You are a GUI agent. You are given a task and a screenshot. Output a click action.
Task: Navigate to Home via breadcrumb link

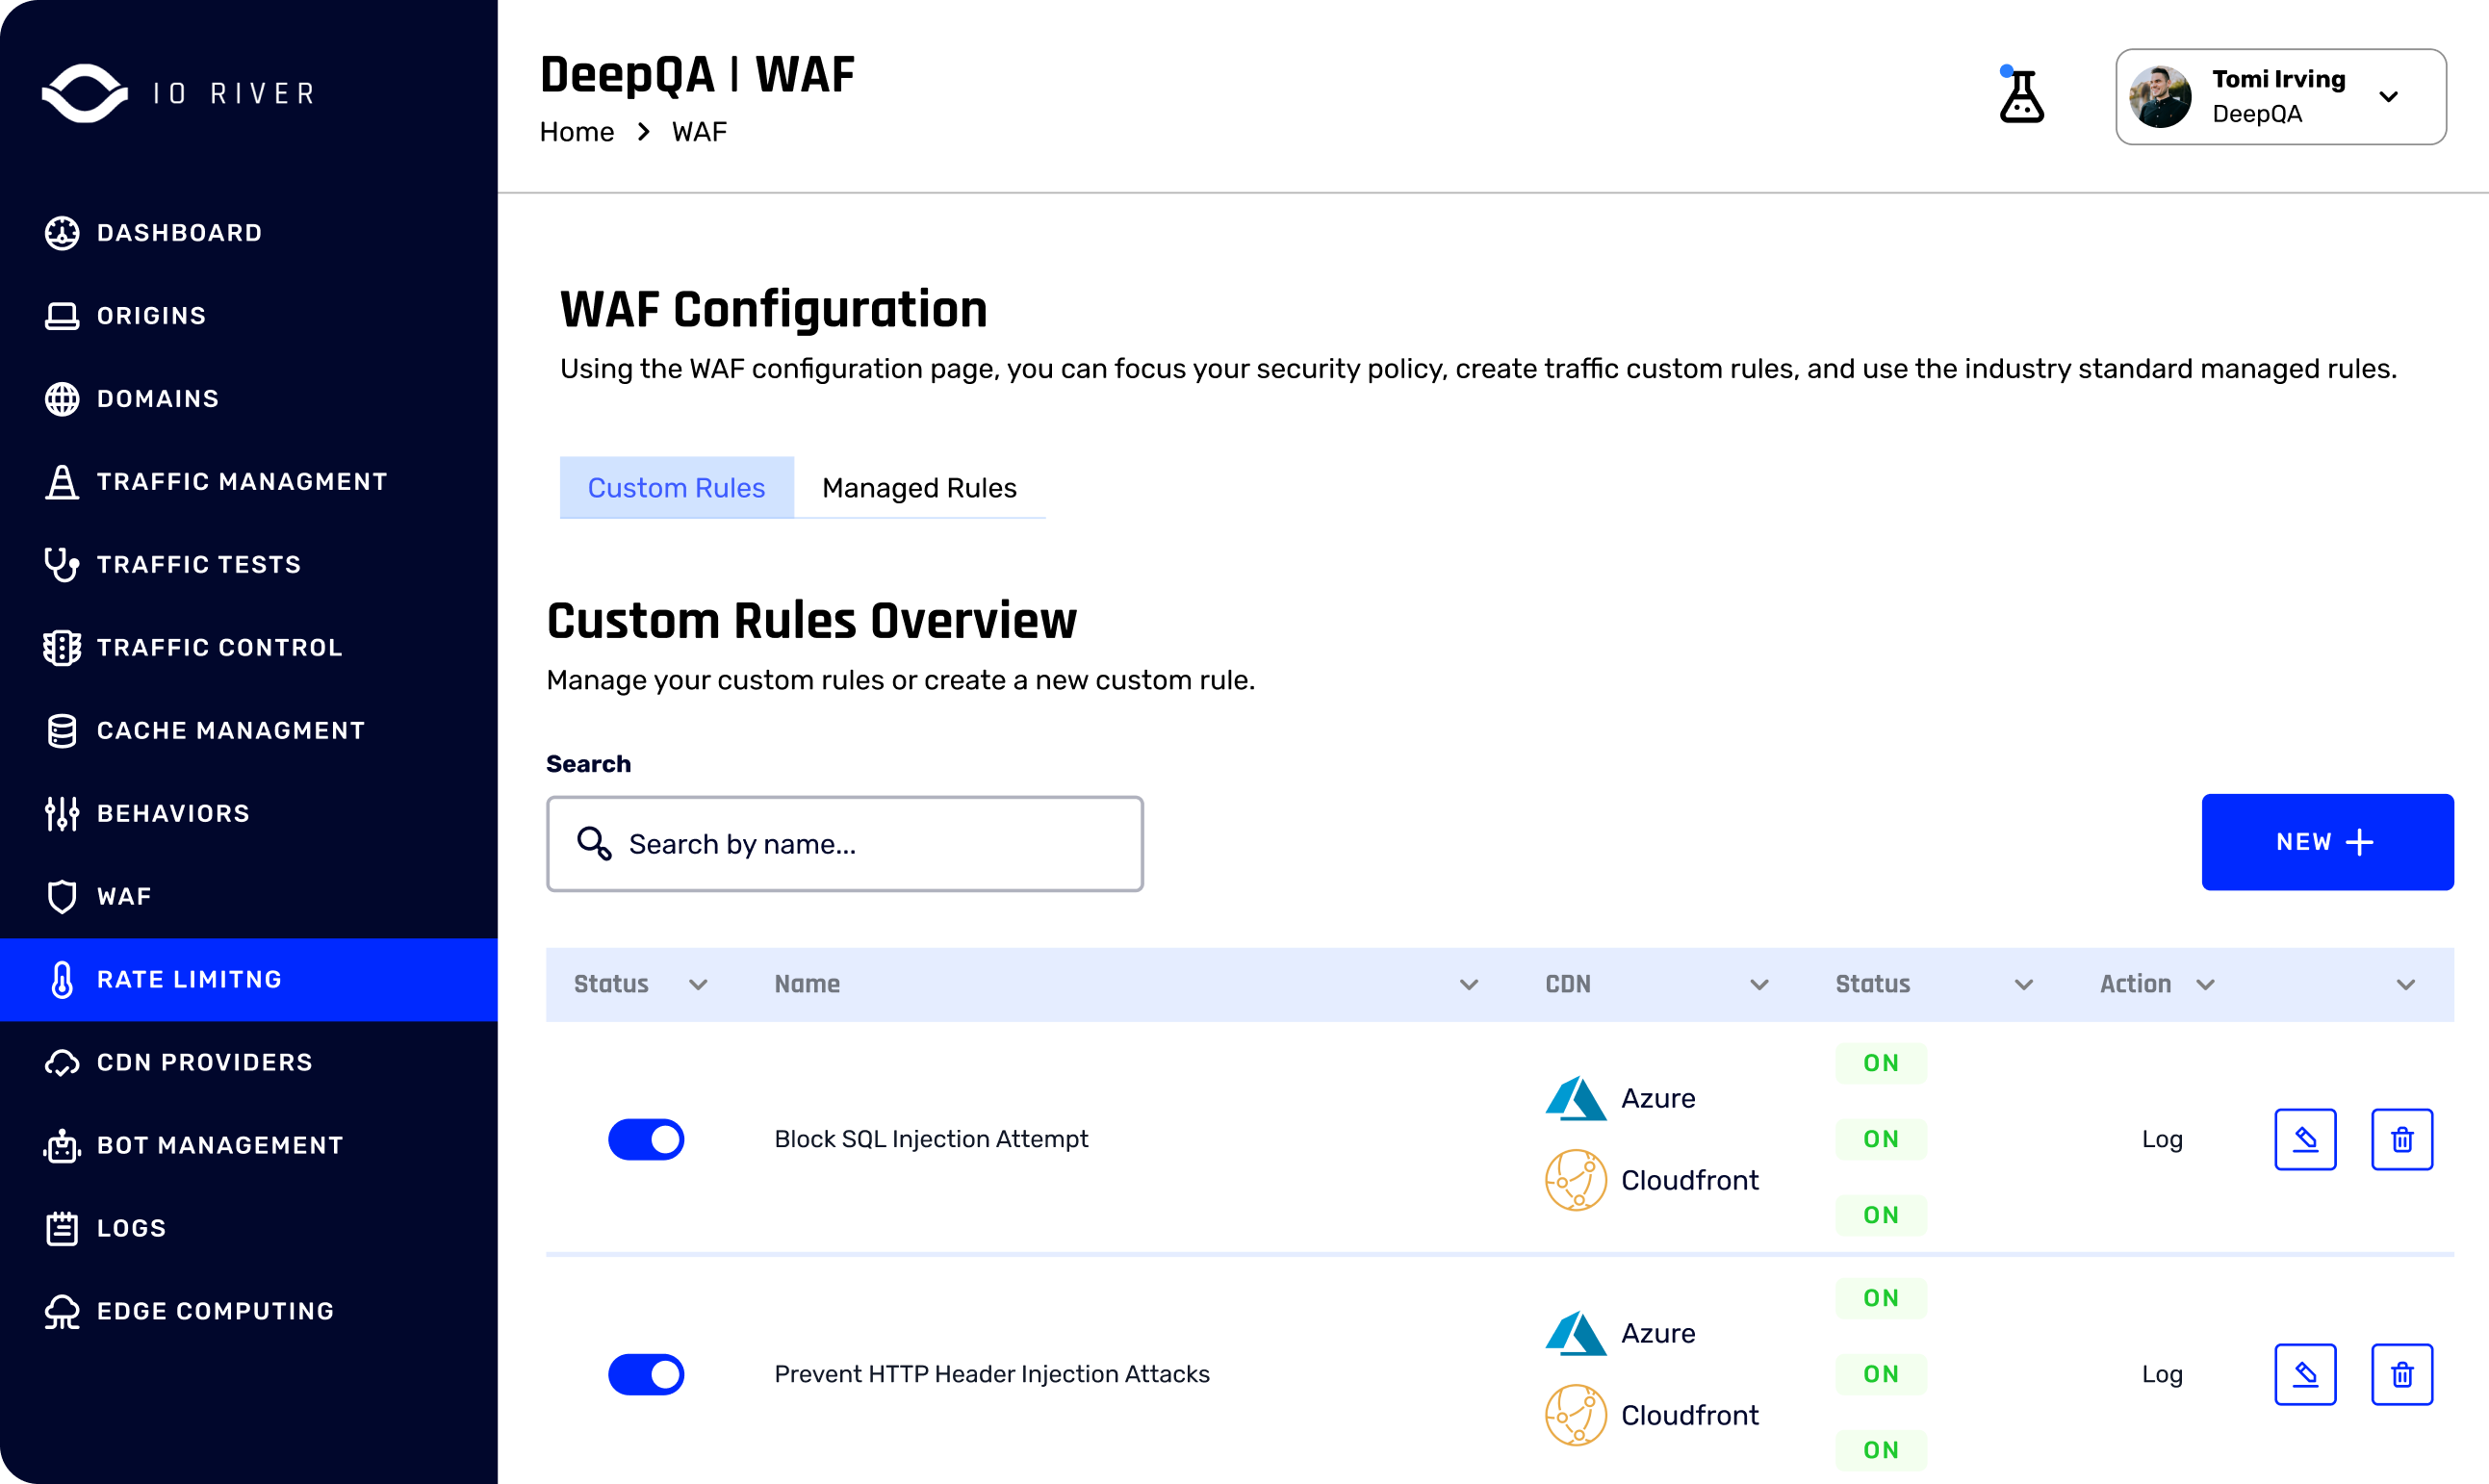point(577,131)
